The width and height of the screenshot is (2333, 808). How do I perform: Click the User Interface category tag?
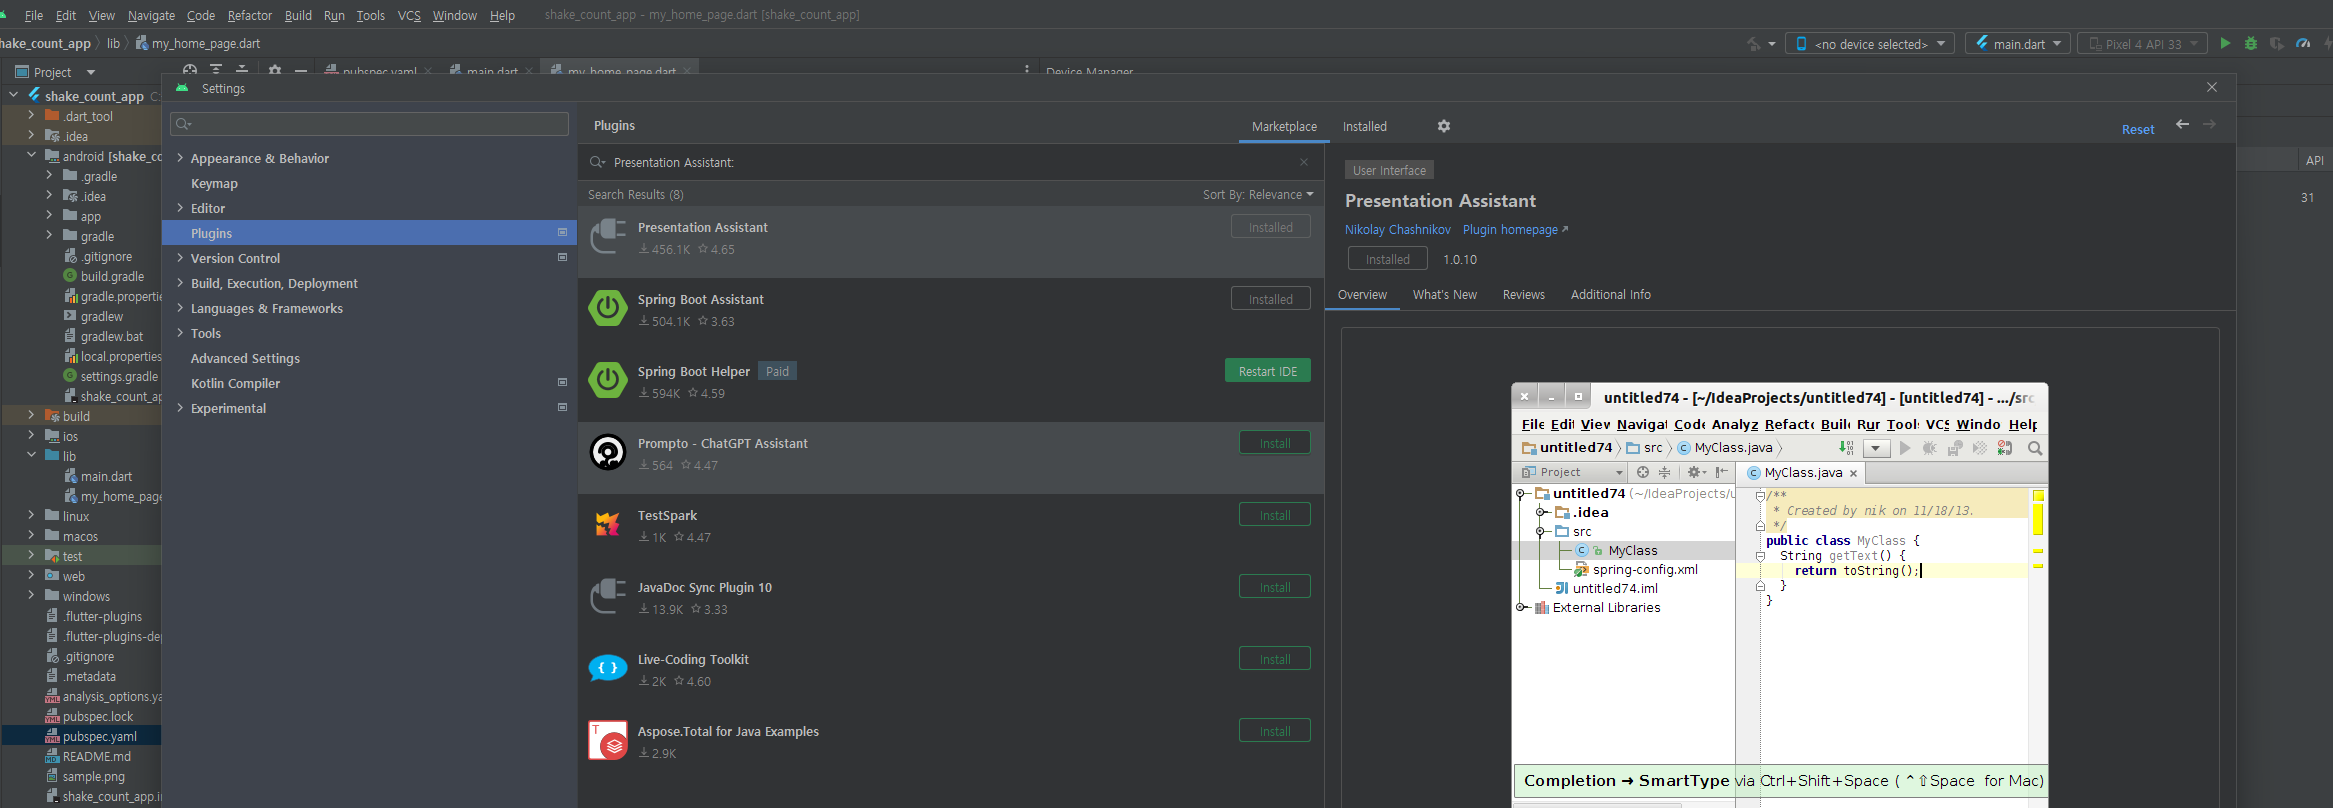(x=1389, y=171)
